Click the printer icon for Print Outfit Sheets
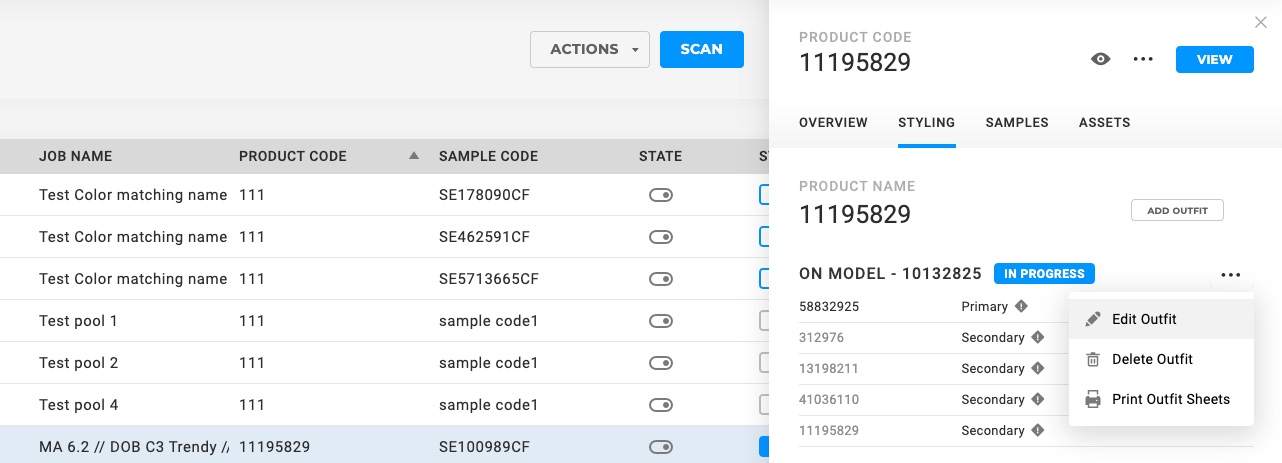This screenshot has height=463, width=1282. point(1093,399)
